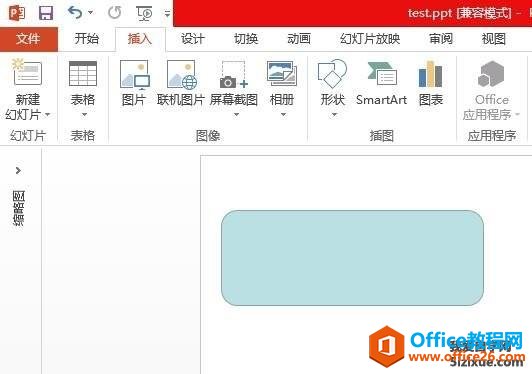
Task: Click the 相册 (Photo Album) icon
Action: tap(282, 73)
